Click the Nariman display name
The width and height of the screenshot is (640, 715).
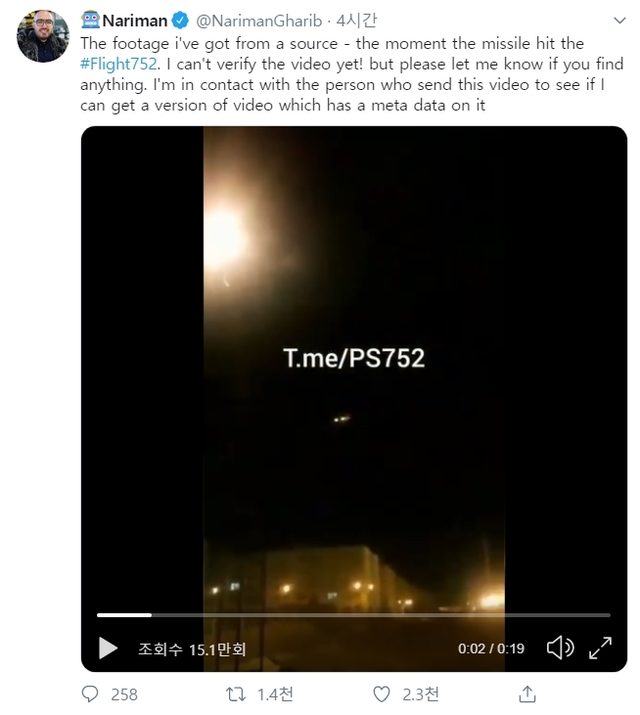point(135,21)
